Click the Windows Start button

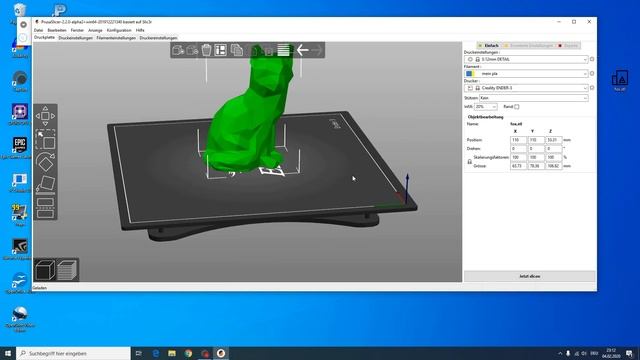[8, 353]
